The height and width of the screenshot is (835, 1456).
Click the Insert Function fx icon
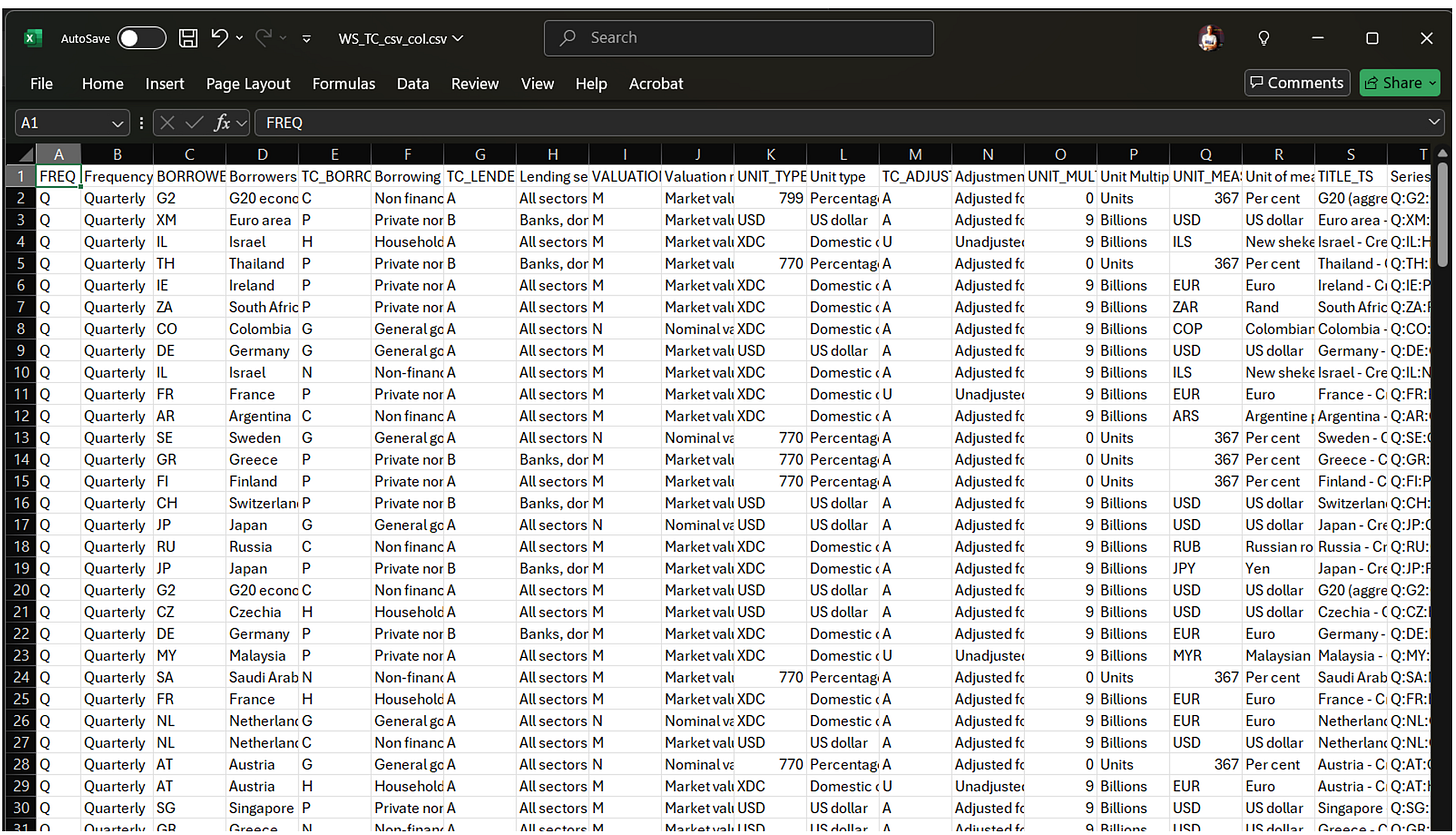[222, 122]
